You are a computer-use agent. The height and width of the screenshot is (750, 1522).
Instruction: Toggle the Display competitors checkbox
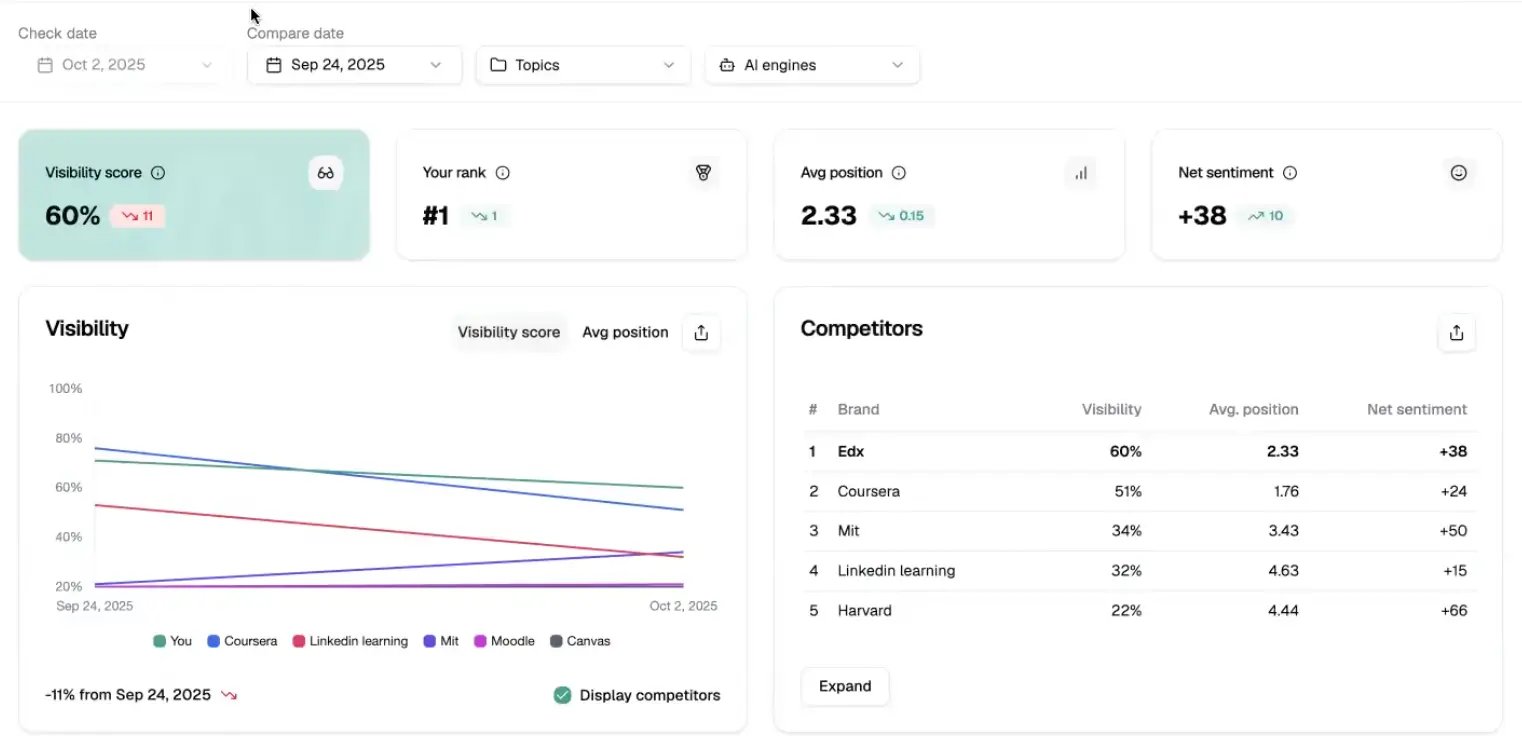pos(563,695)
